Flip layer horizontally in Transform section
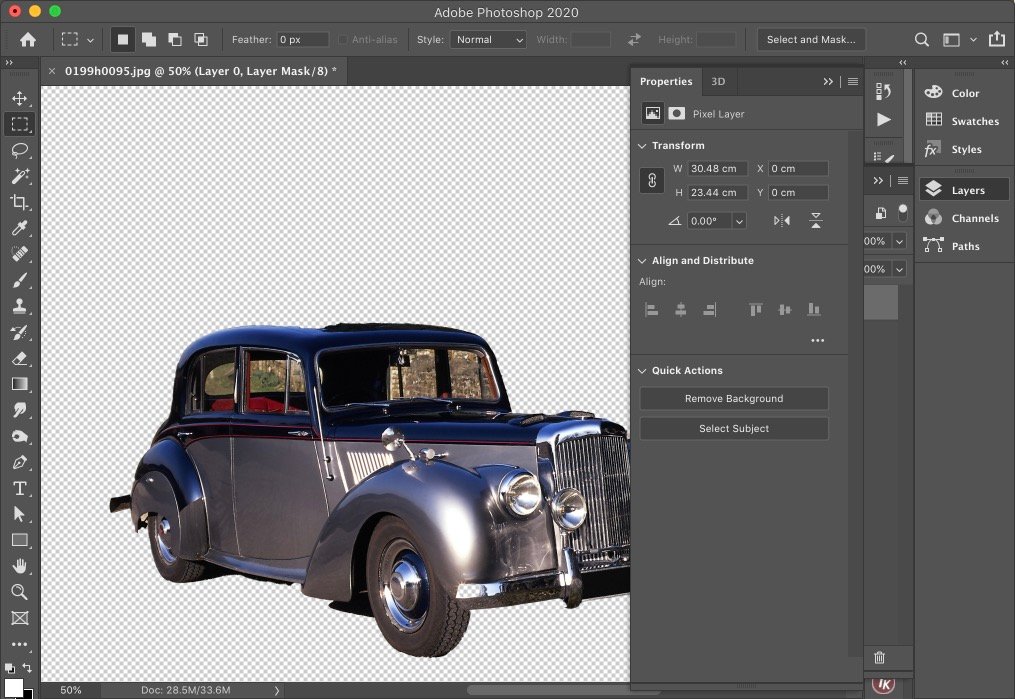Screen dimensions: 1015x699 pos(781,221)
